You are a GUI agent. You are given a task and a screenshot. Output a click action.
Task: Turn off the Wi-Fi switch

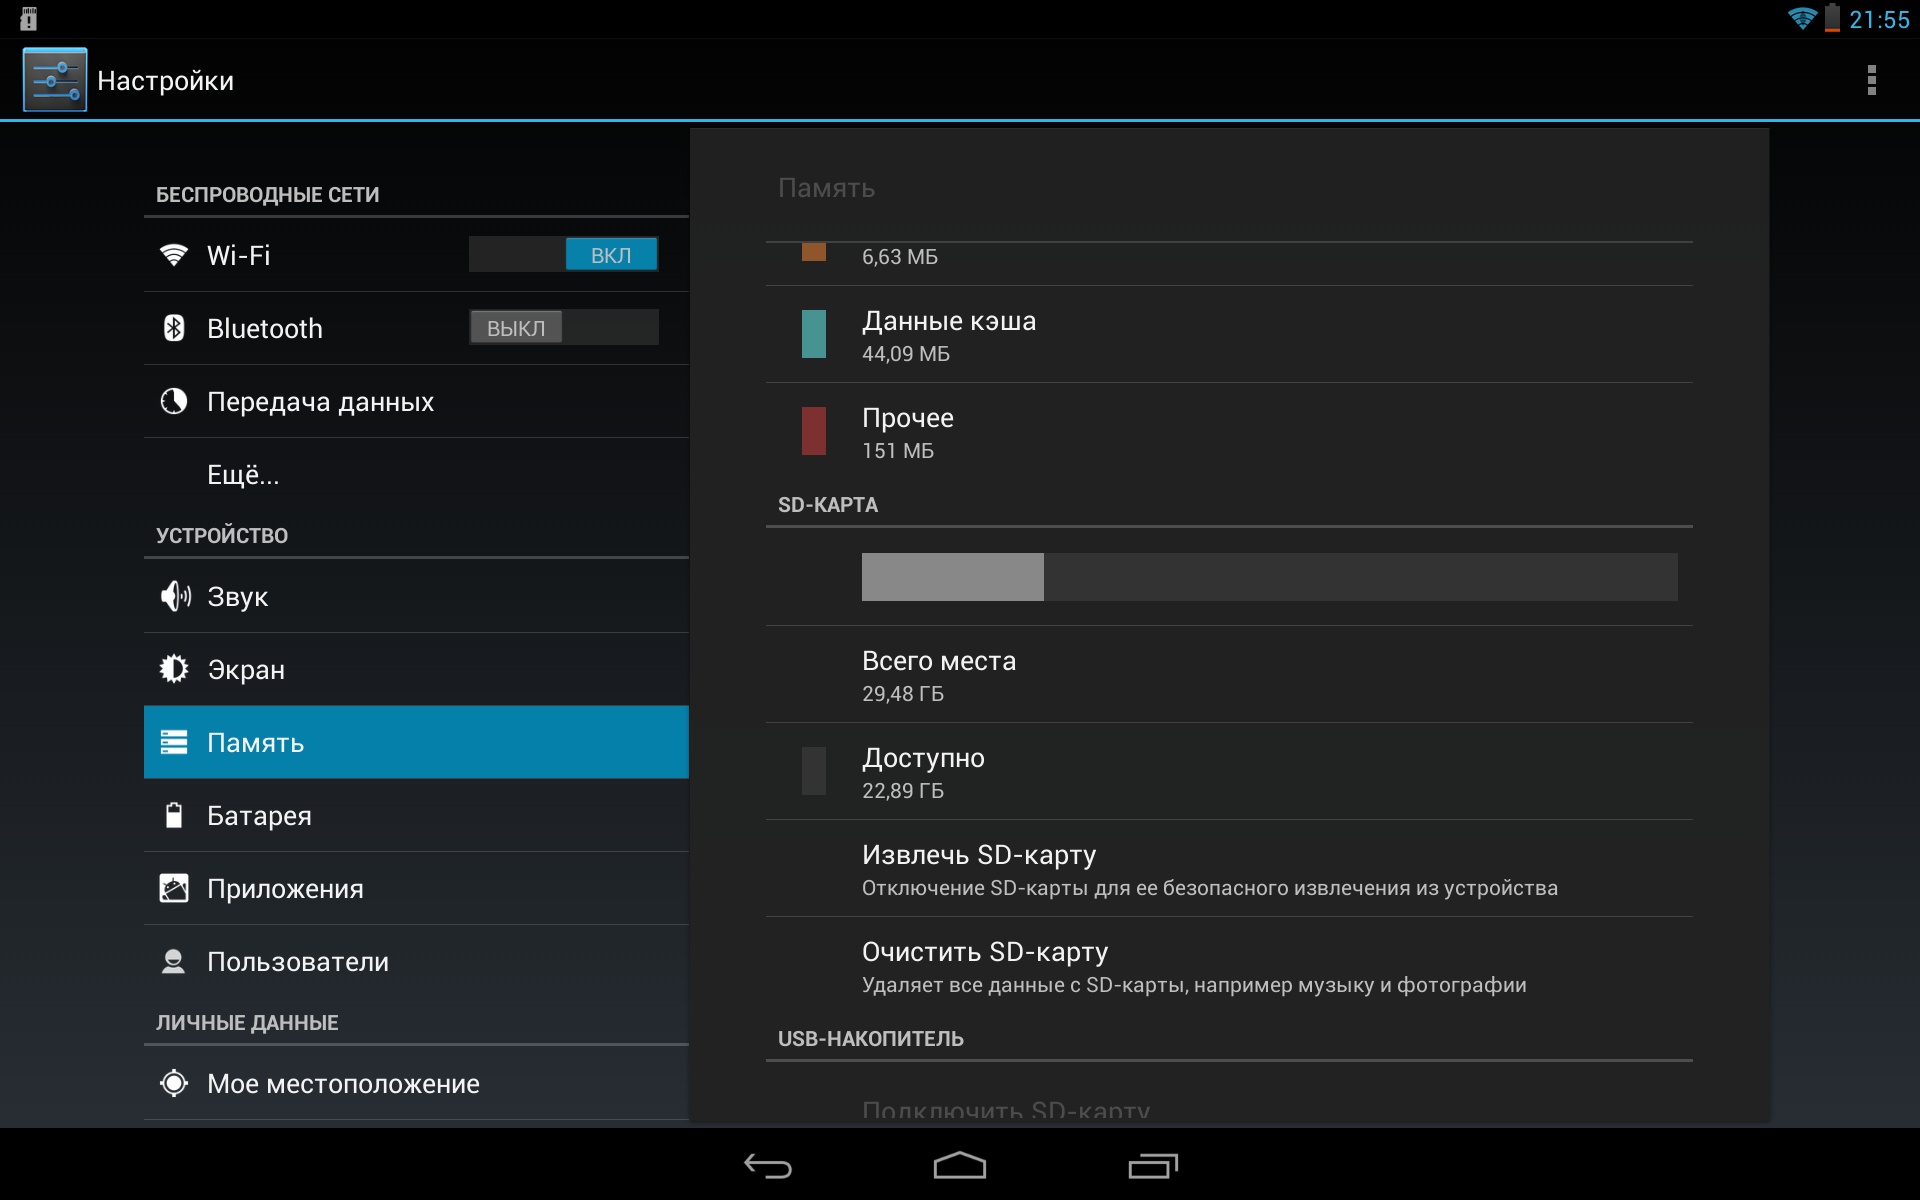pyautogui.click(x=563, y=255)
